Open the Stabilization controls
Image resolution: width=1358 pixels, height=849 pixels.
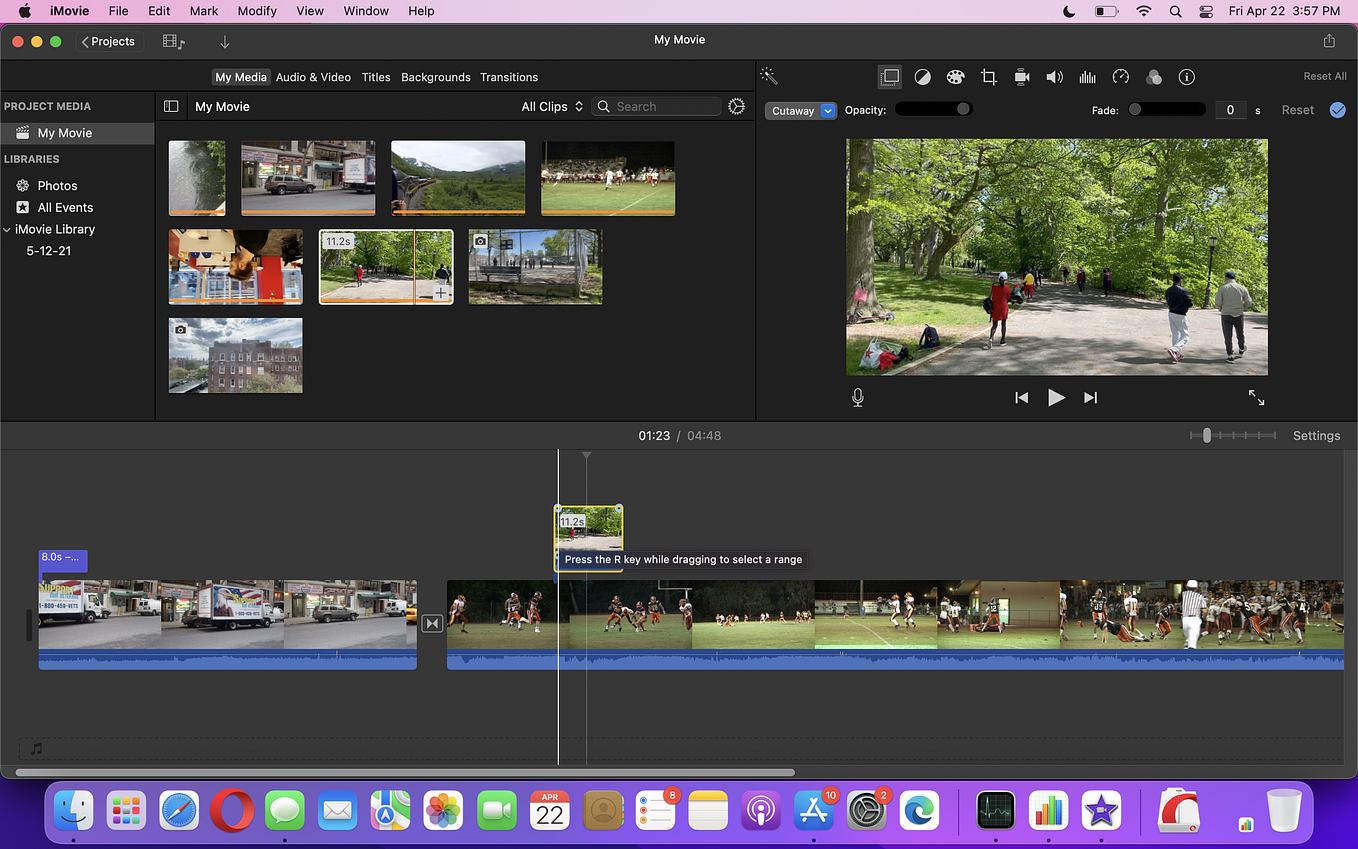click(1021, 76)
